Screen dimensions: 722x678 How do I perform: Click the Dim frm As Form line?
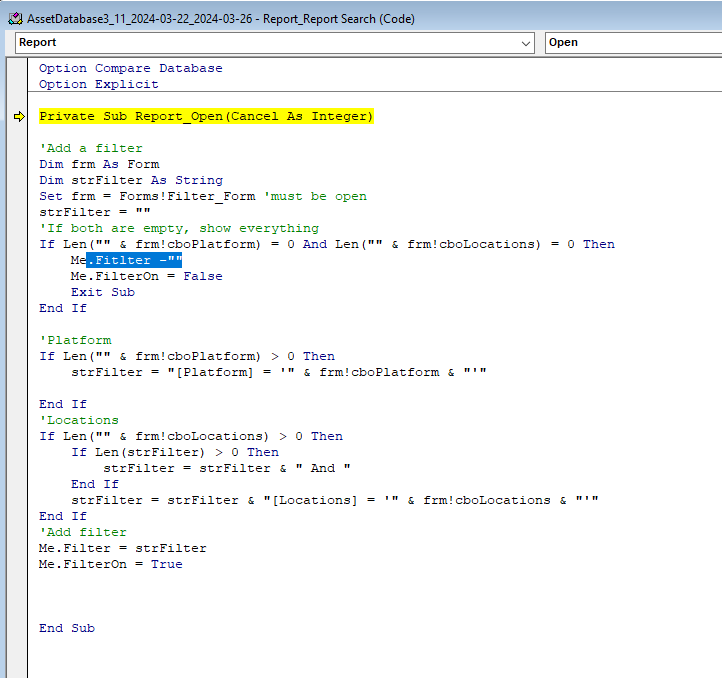coord(98,164)
